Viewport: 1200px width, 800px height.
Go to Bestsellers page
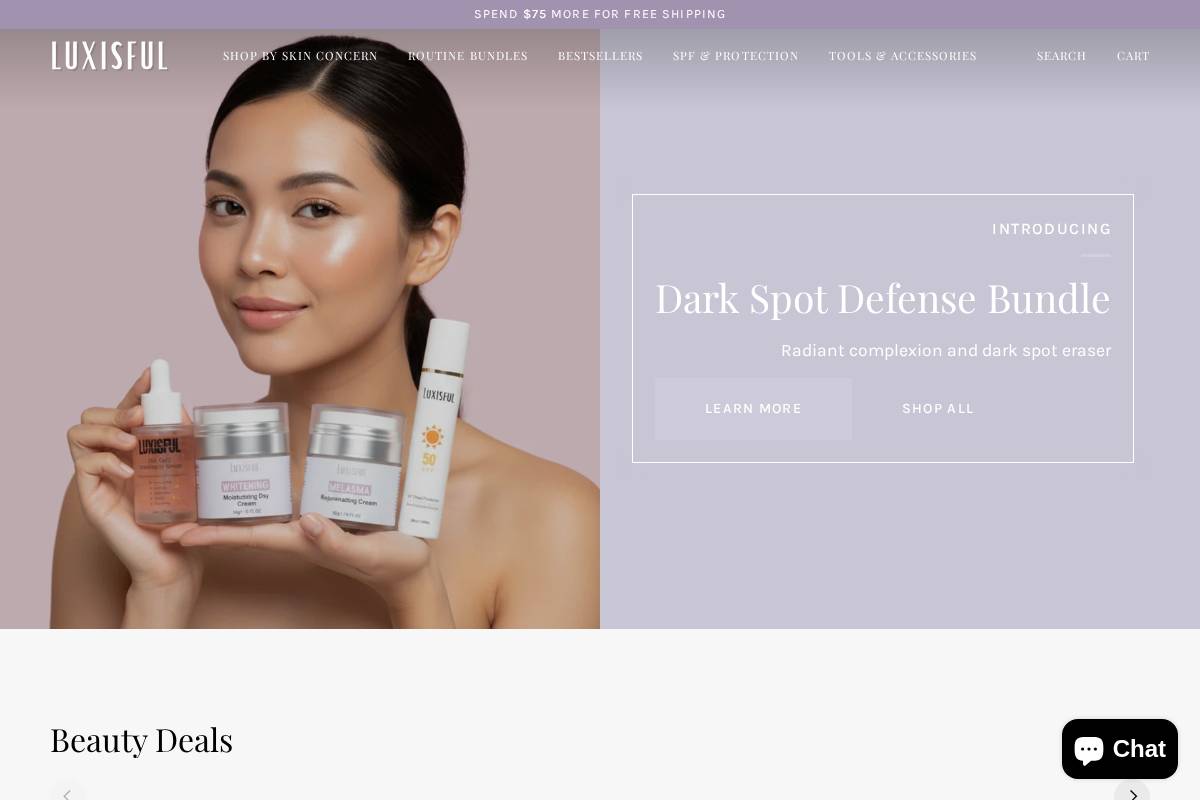pos(600,56)
